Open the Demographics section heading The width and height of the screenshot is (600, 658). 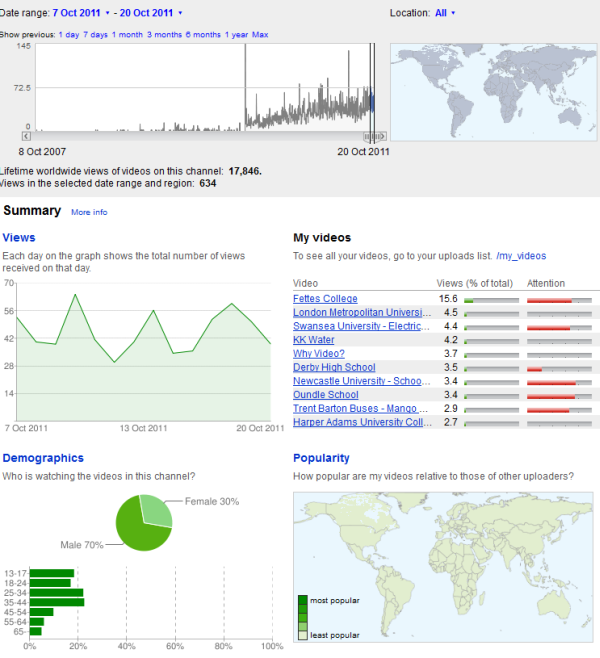pos(43,458)
